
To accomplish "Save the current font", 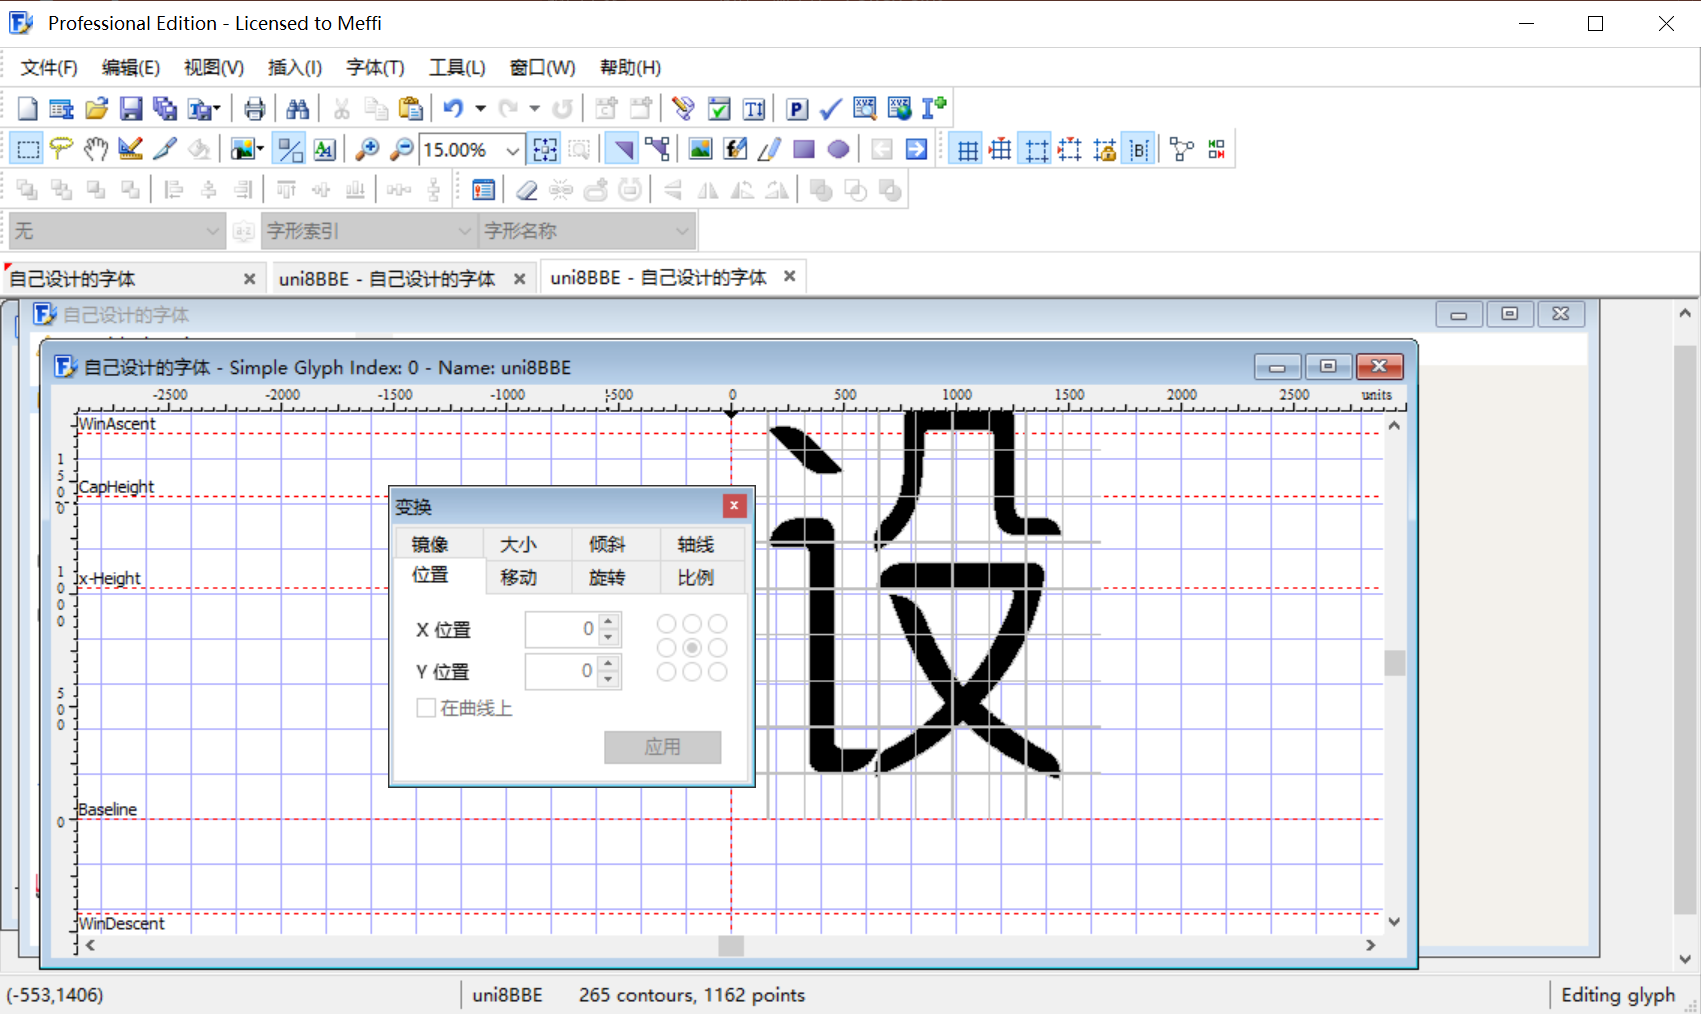I will pos(131,108).
